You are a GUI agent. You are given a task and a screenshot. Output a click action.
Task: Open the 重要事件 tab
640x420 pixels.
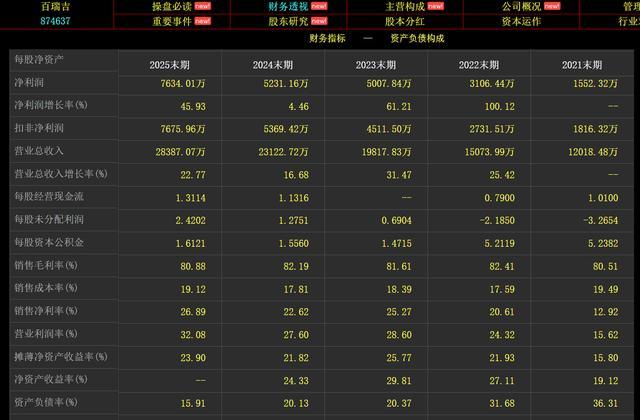pos(171,21)
